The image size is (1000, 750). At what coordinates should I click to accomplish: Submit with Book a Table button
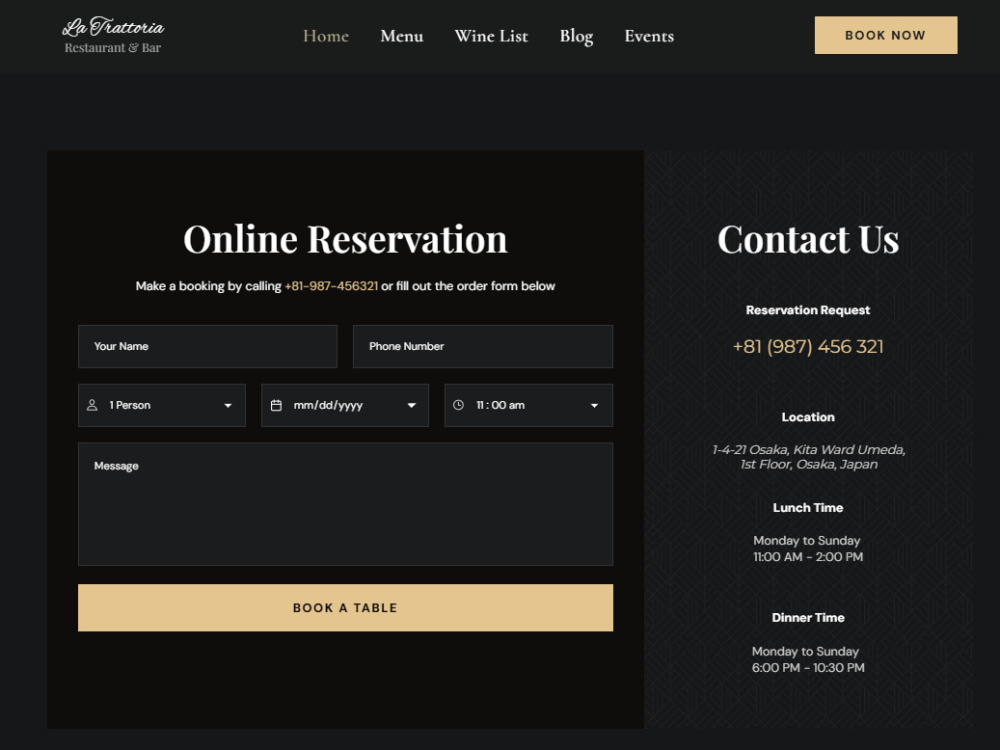[x=346, y=608]
